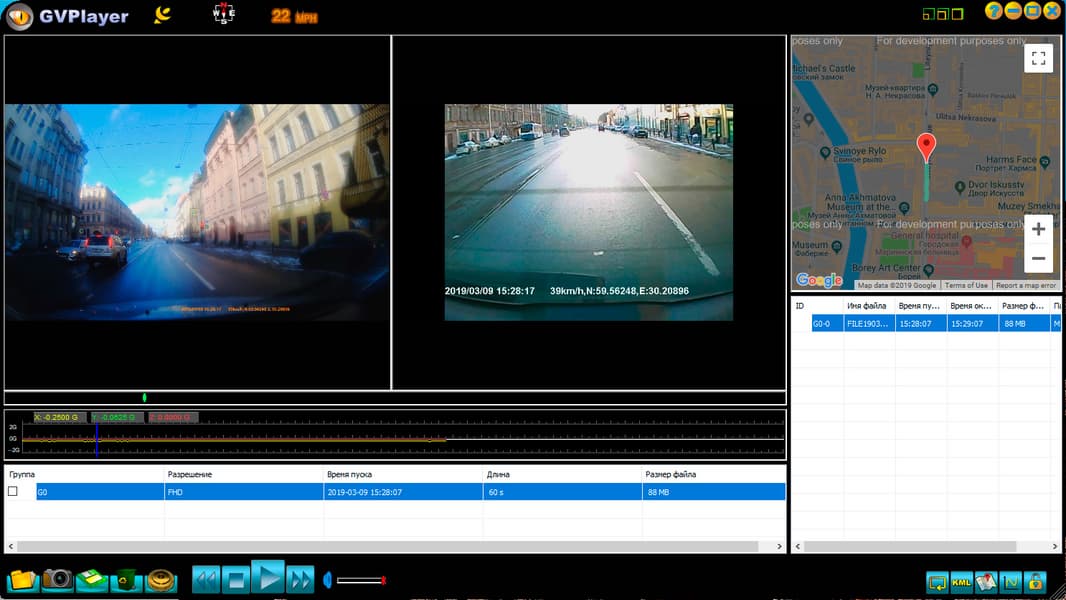The width and height of the screenshot is (1066, 600).
Task: Switch to the largest video layout square
Action: pyautogui.click(x=957, y=14)
